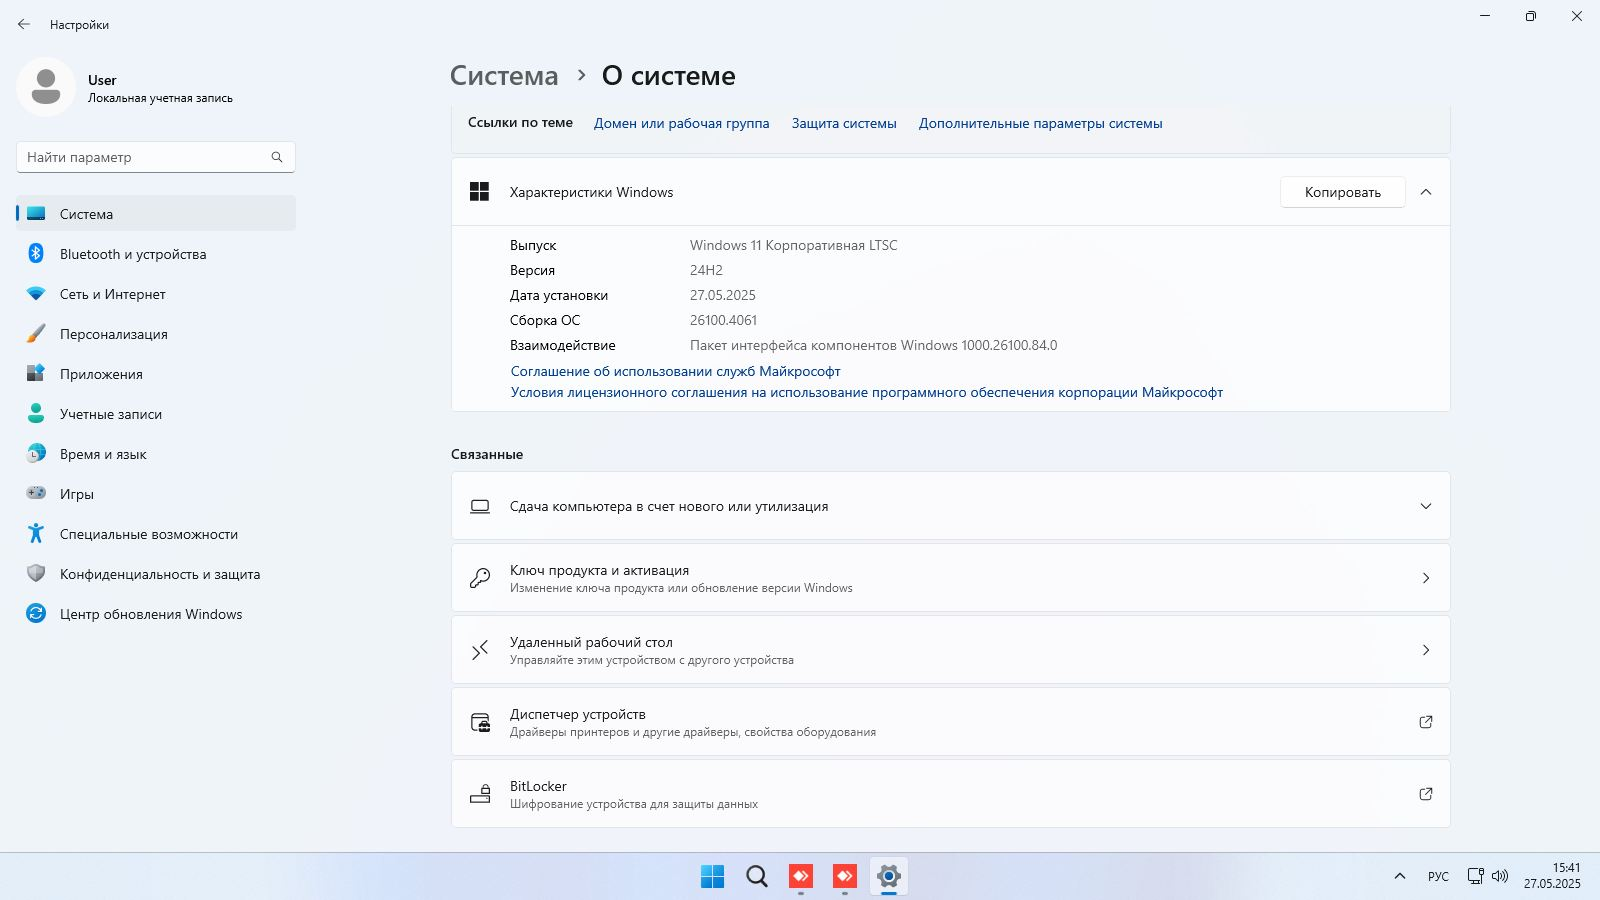Open Центр обновления Windows icon
1600x900 pixels.
(x=36, y=614)
